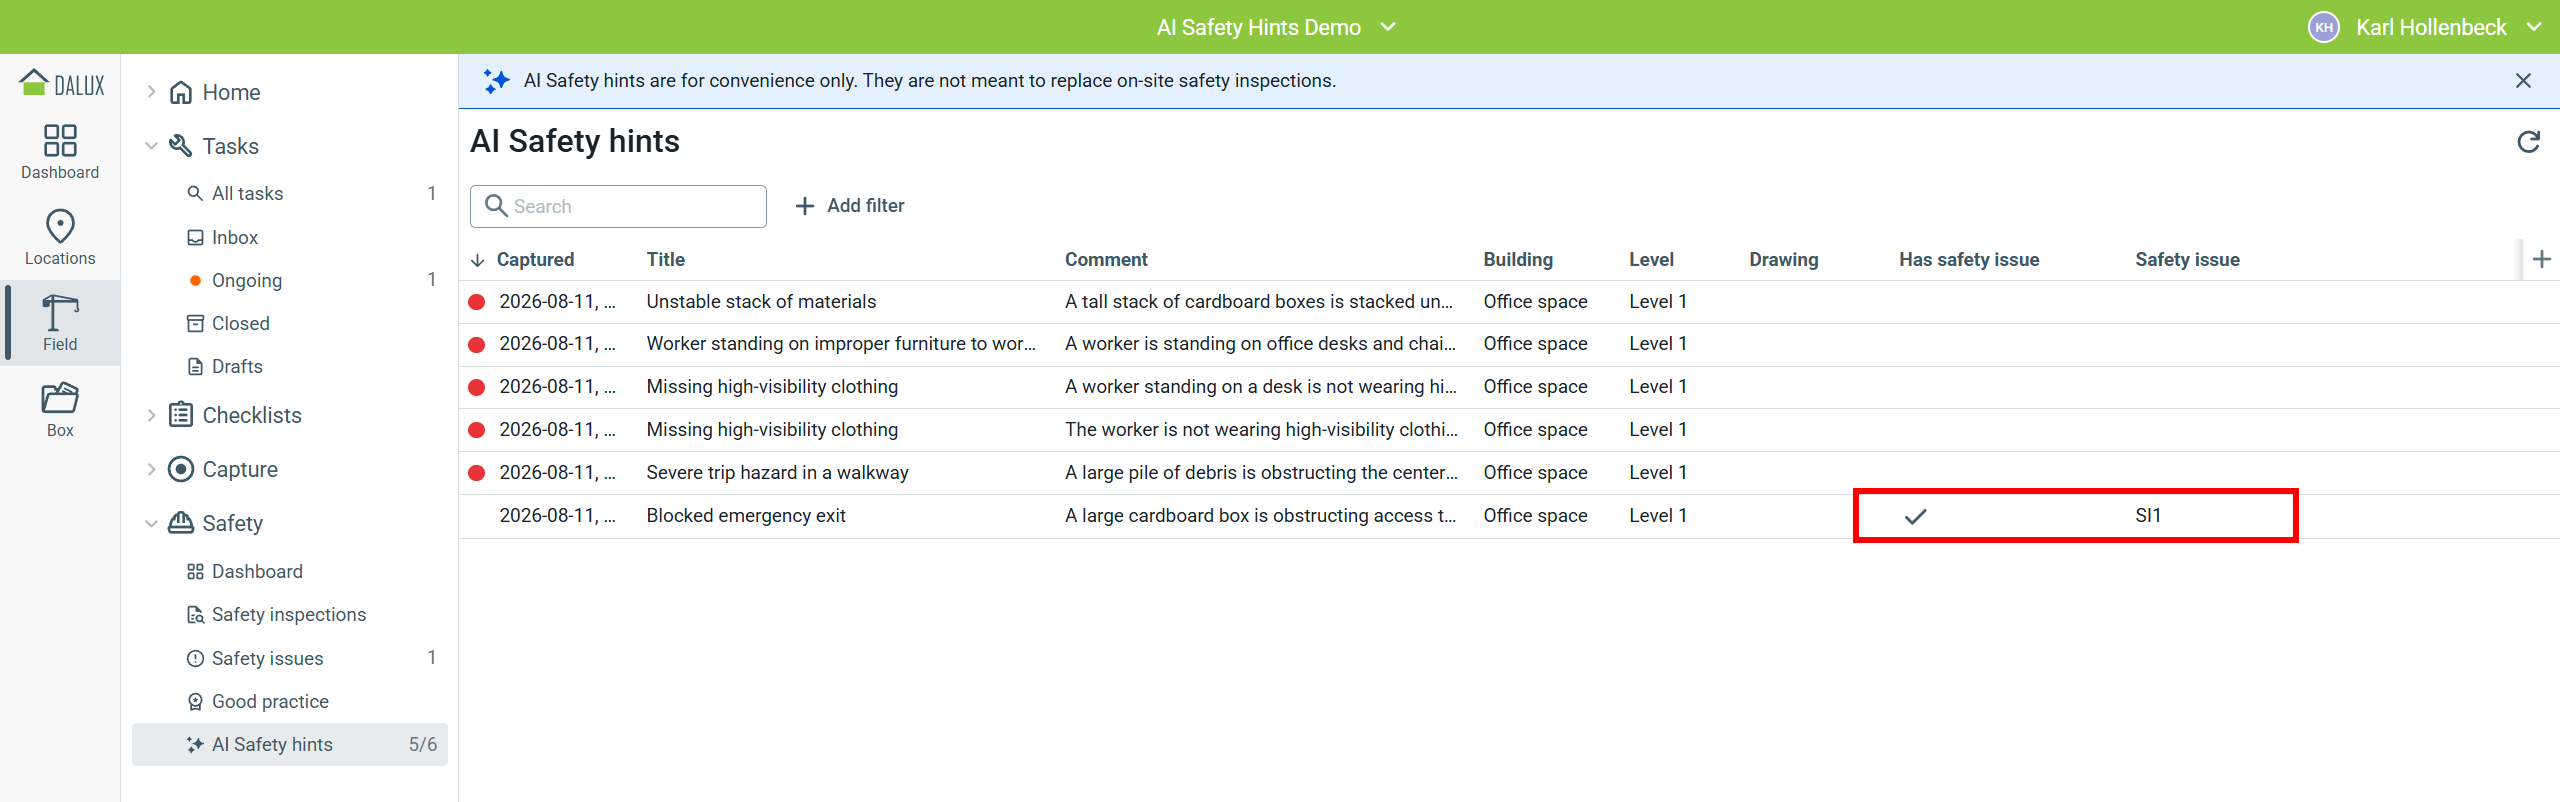2560x802 pixels.
Task: Open the Dalux home logo
Action: 61,84
